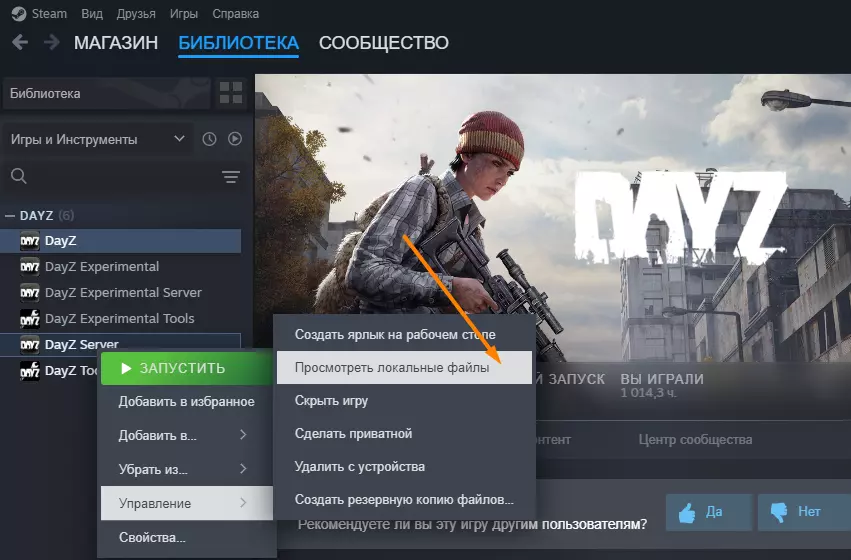Open the Управление submenu
This screenshot has width=851, height=560.
(x=187, y=503)
